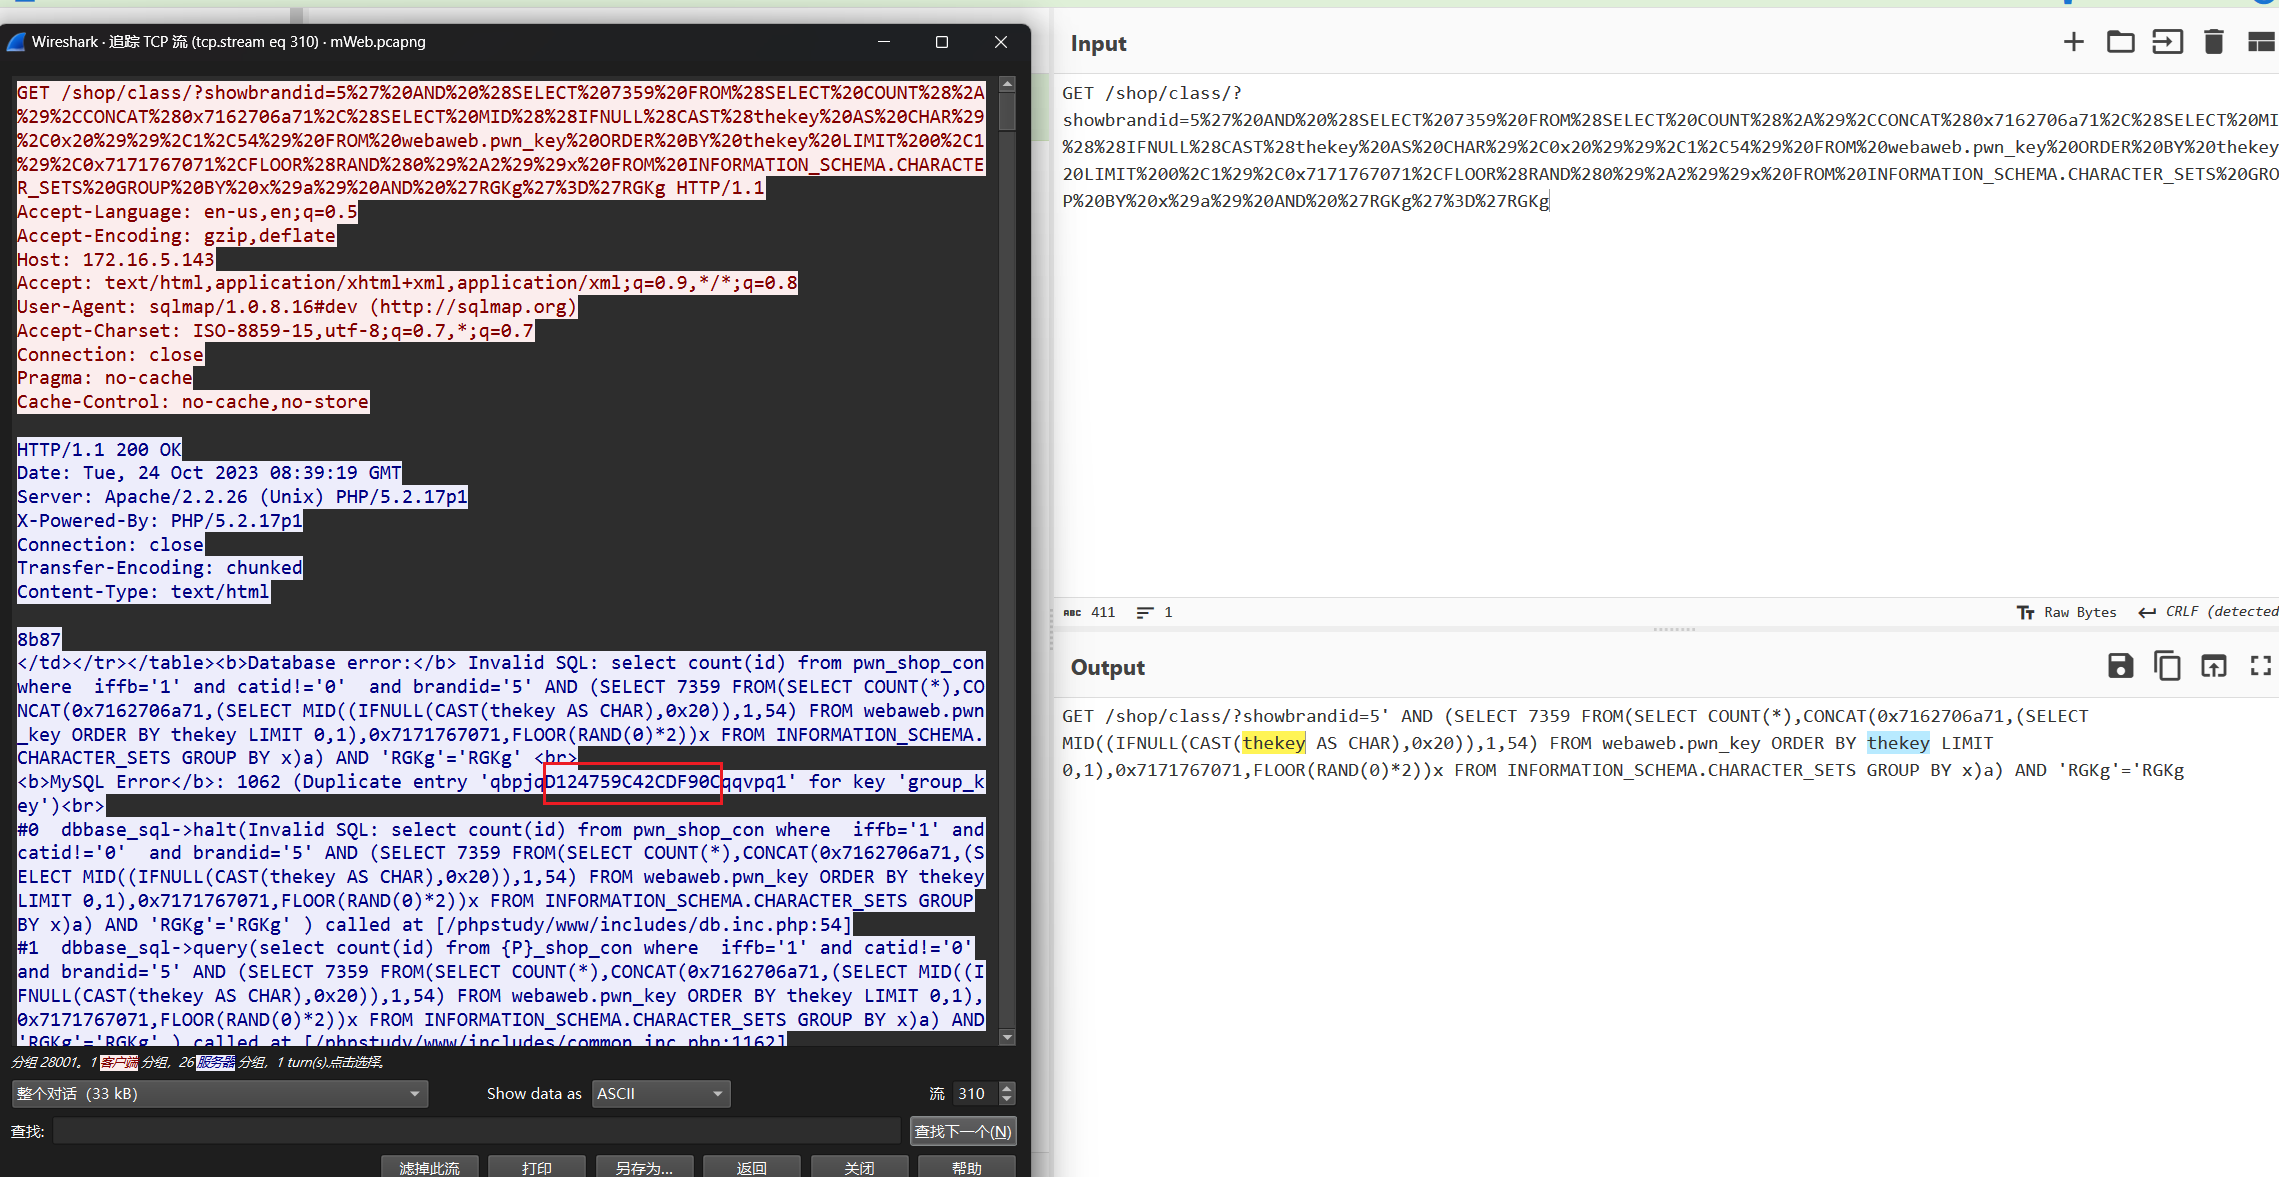Click the Raw Bytes encoding selector
This screenshot has width=2279, height=1177.
click(x=2067, y=612)
